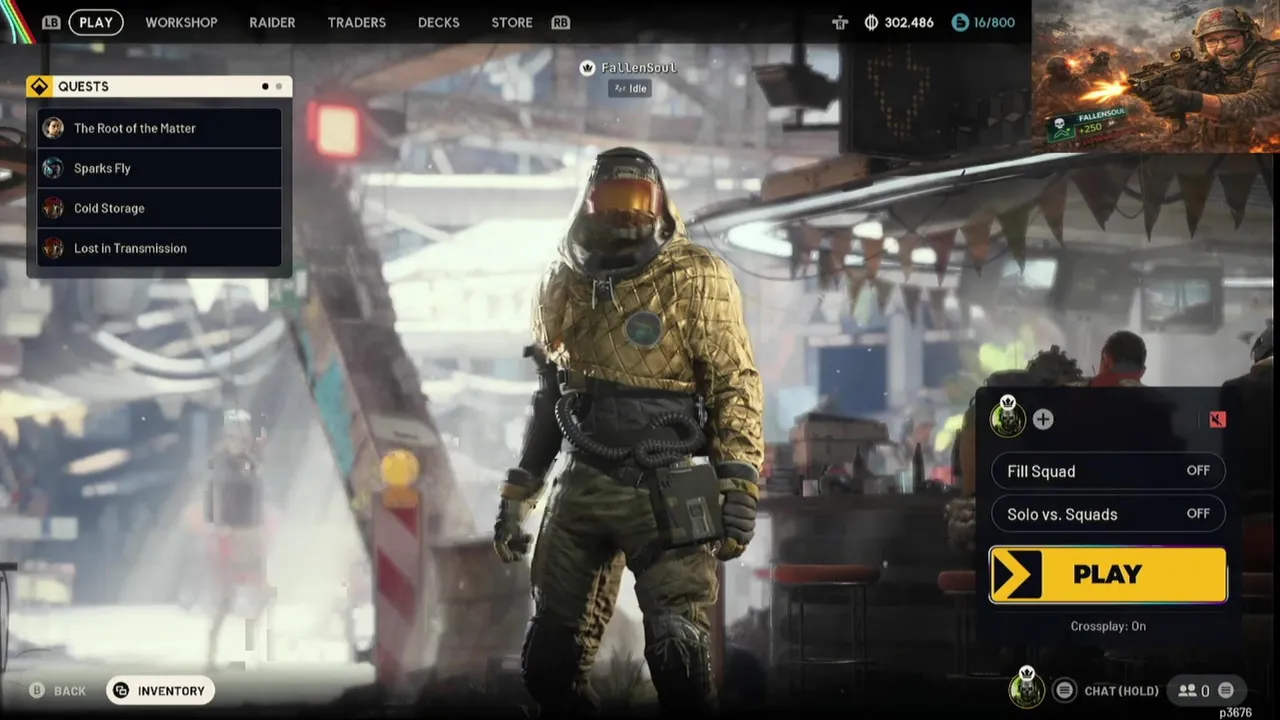
Task: Select the 302.486 coin balance
Action: pos(909,22)
